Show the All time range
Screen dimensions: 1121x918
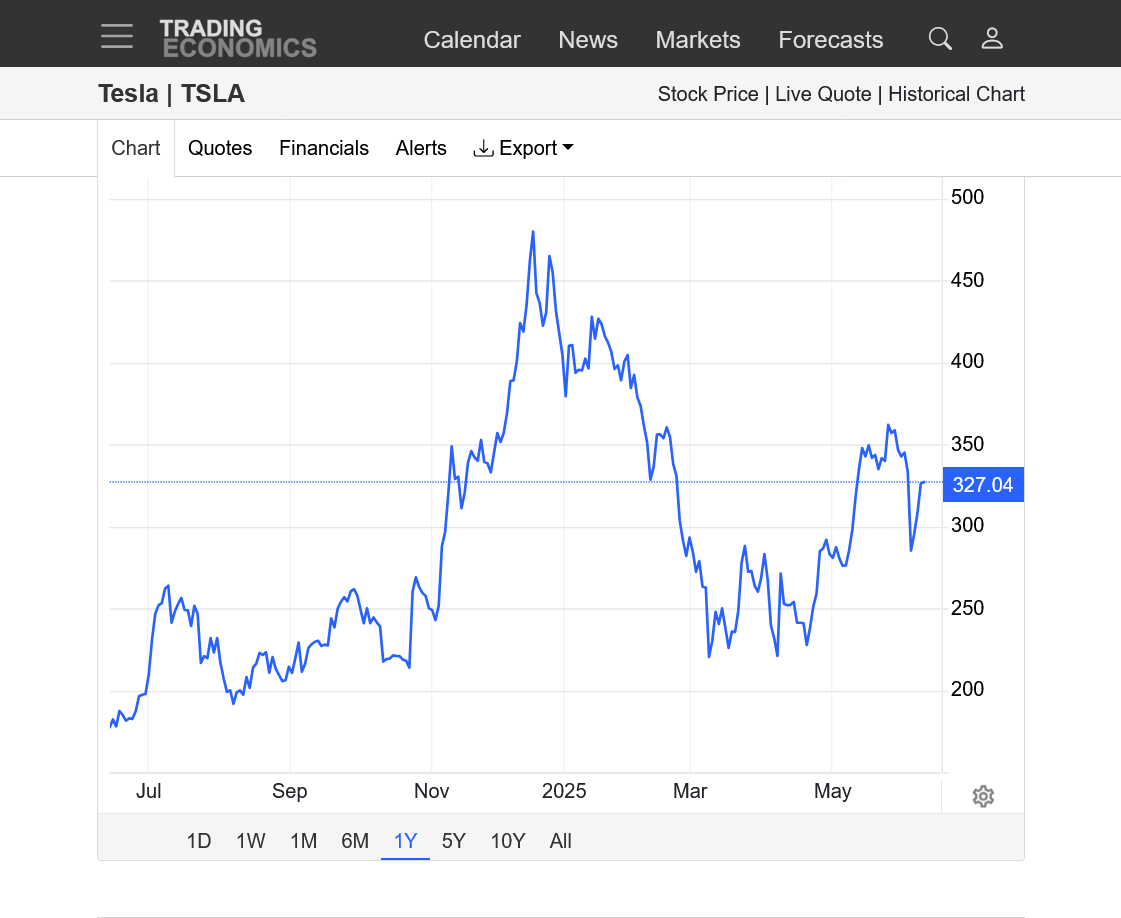(x=560, y=841)
